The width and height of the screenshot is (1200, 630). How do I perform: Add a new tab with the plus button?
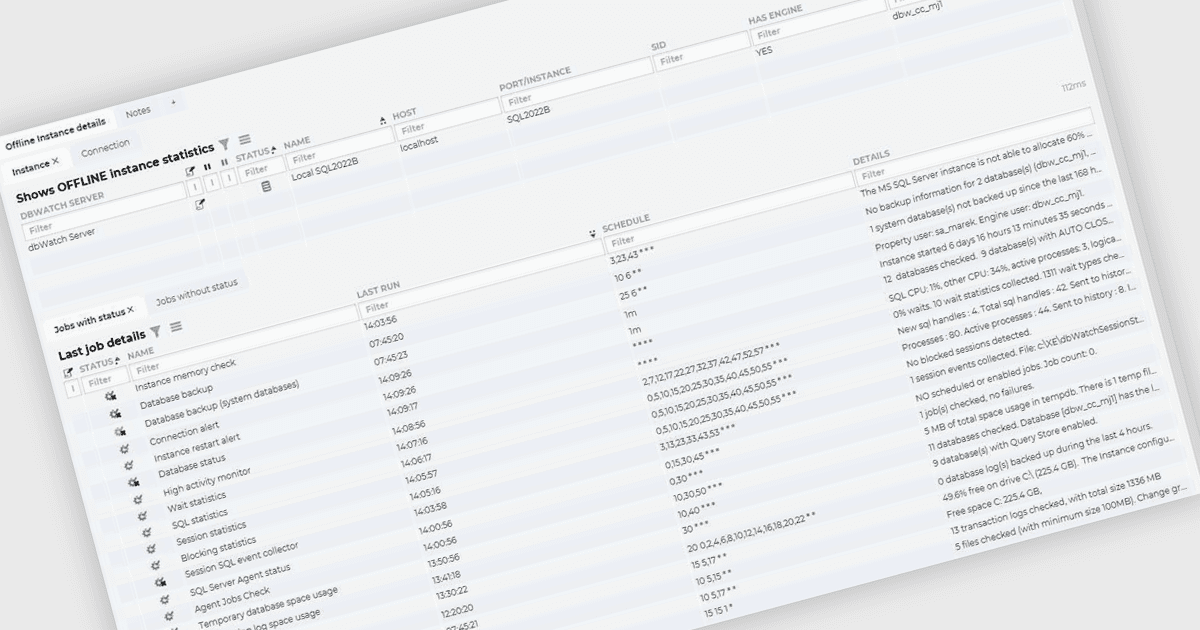point(172,103)
